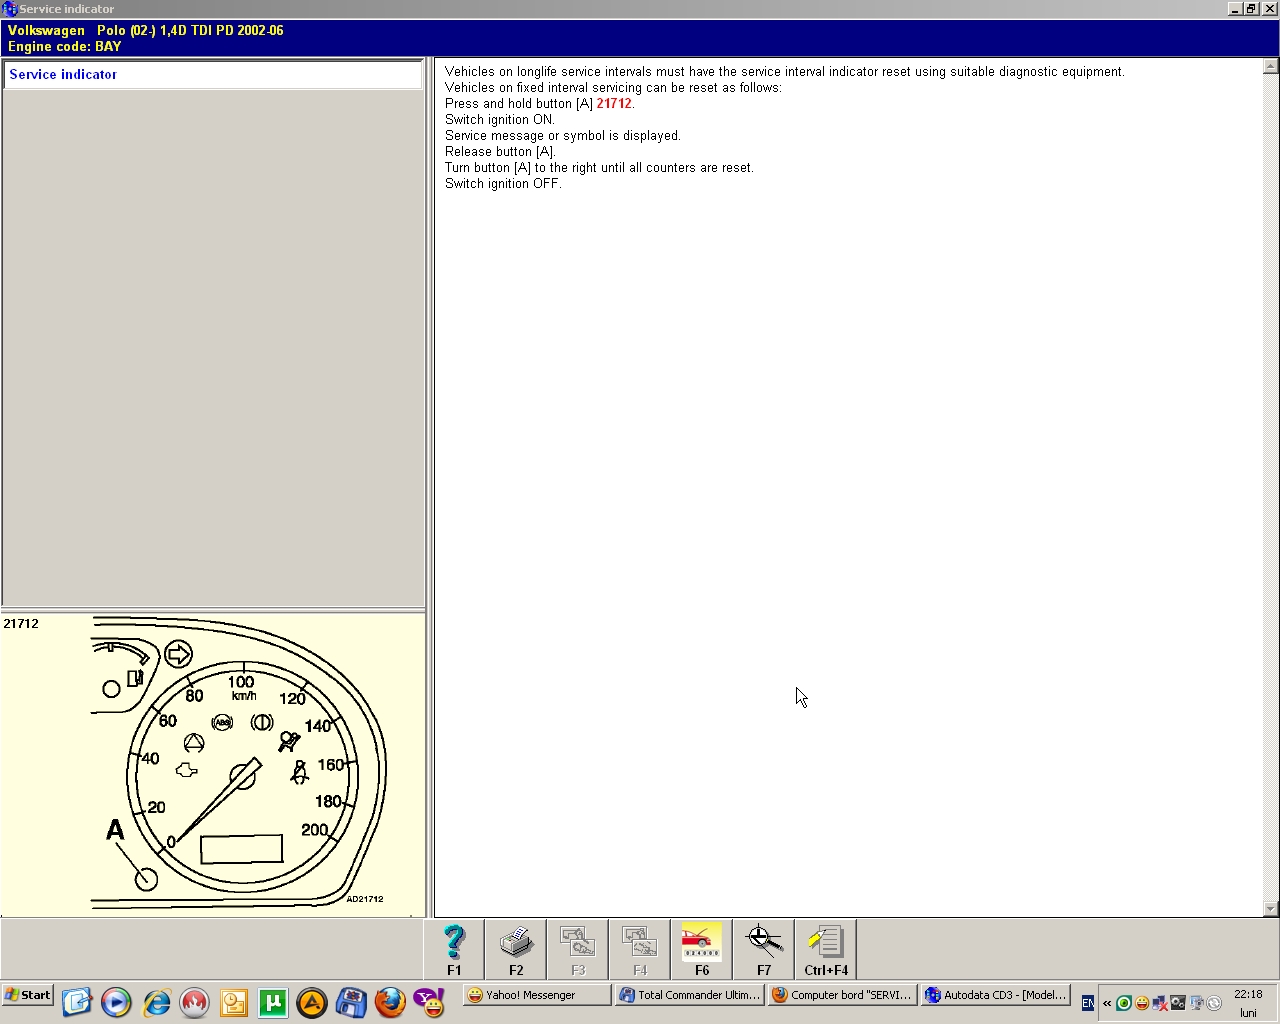
Task: Click the greyed-out F3 image button
Action: pos(578,949)
